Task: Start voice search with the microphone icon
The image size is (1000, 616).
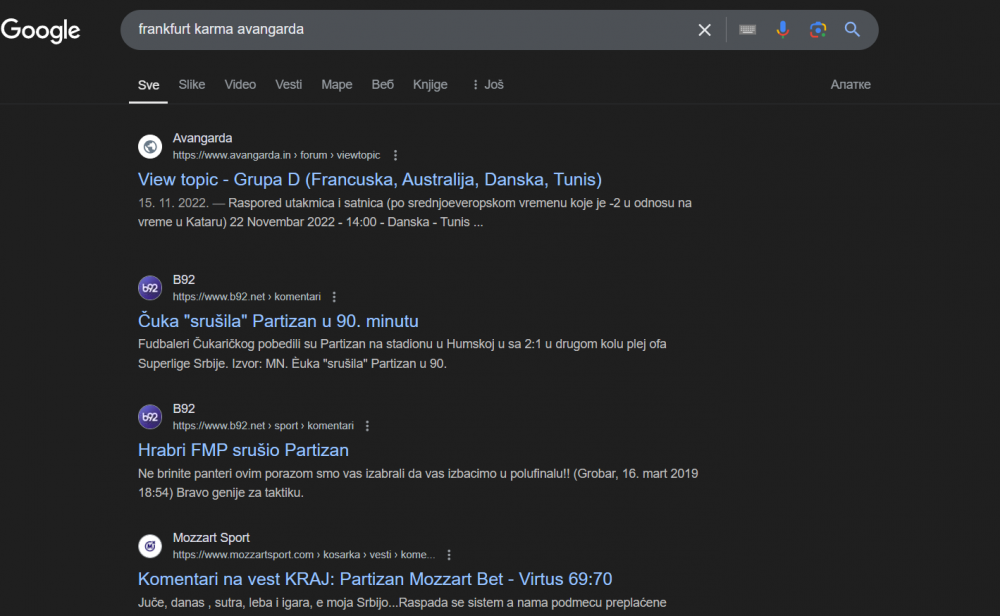Action: click(x=783, y=29)
